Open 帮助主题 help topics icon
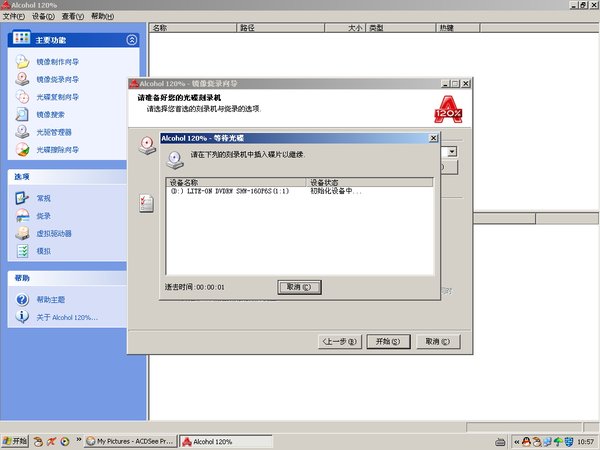This screenshot has width=600, height=450. [x=22, y=299]
